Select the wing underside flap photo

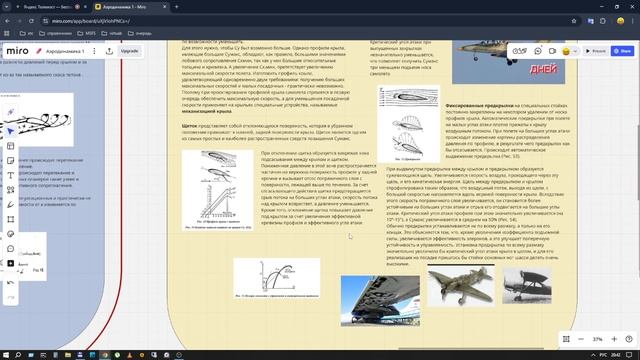coord(380,301)
